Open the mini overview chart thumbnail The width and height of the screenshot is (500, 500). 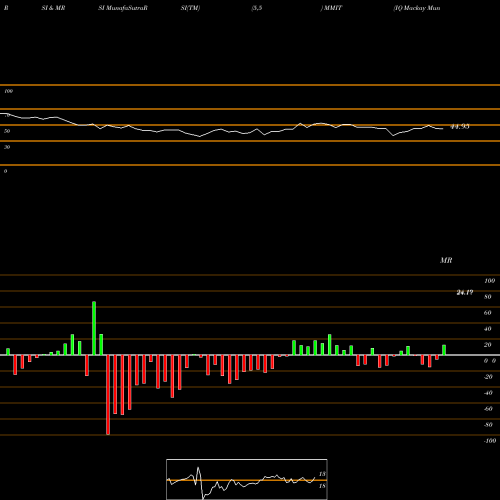point(247,479)
